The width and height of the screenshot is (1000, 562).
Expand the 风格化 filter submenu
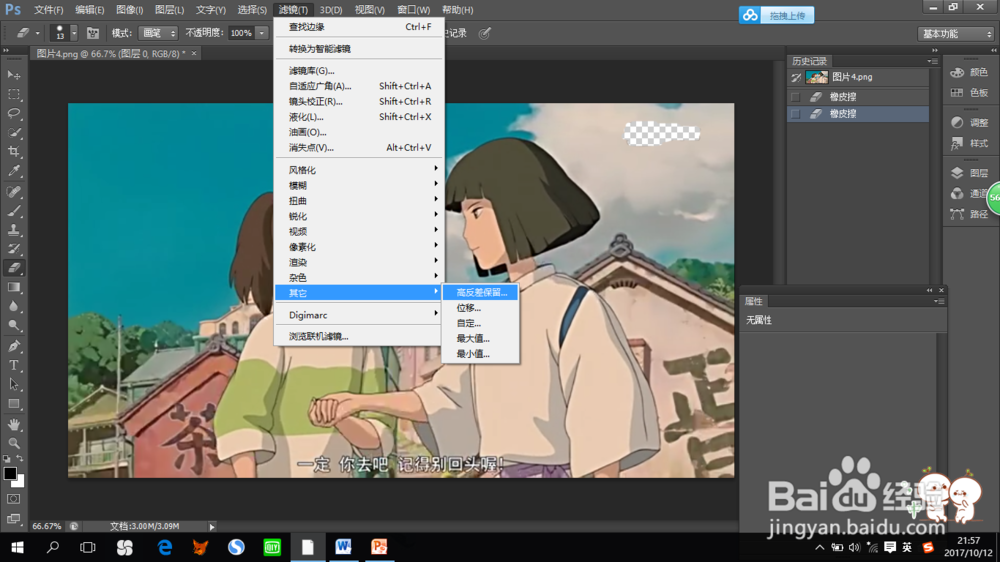tap(358, 170)
